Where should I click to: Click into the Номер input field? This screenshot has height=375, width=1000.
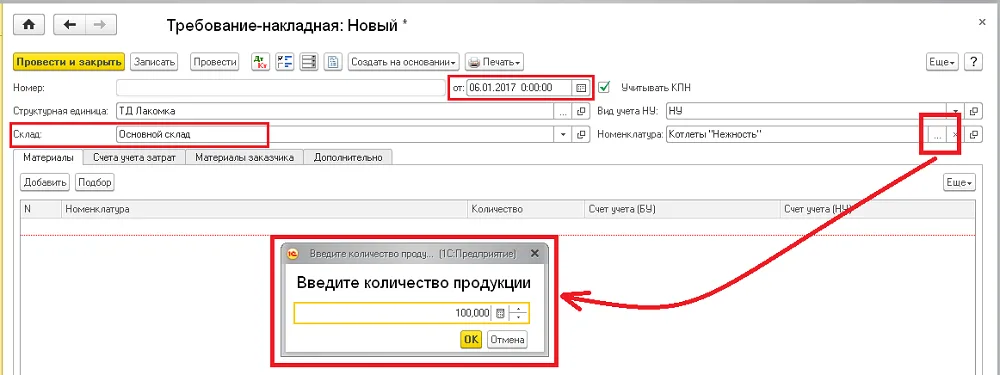(280, 87)
